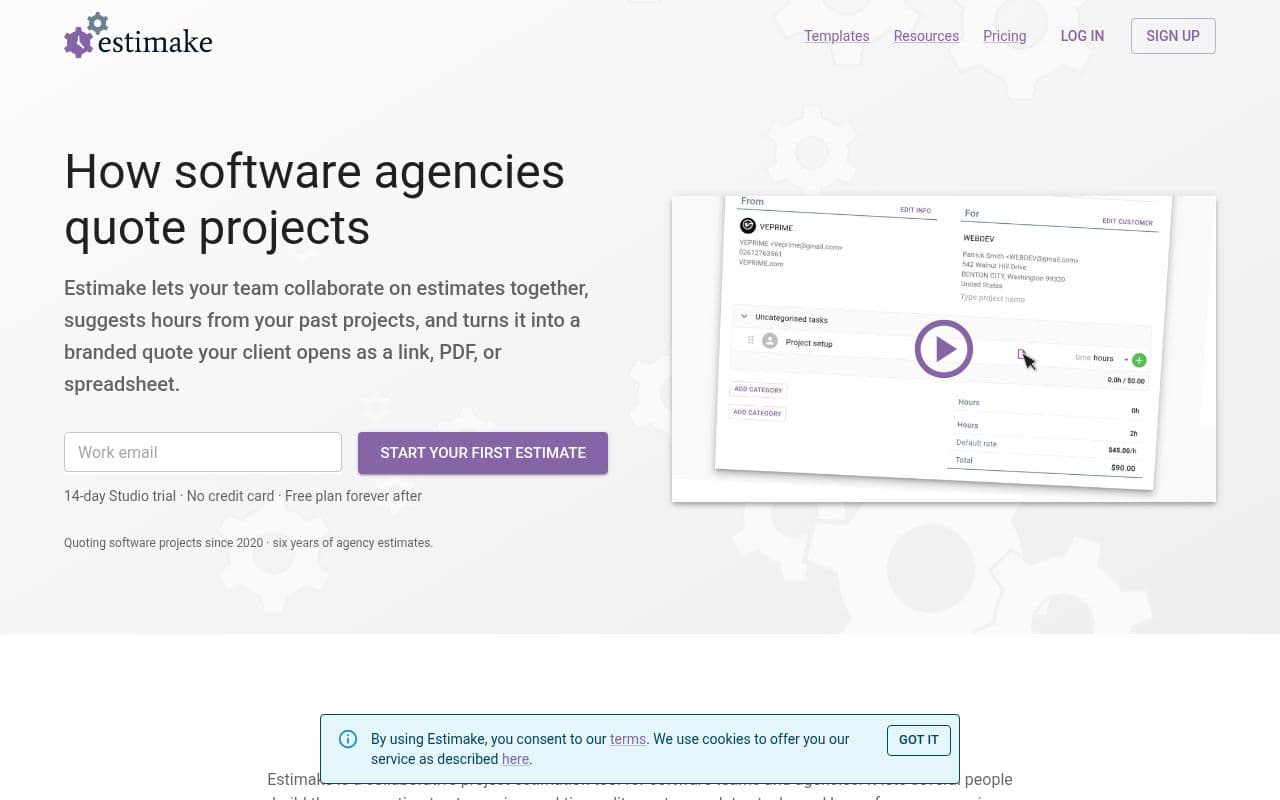
Task: Click the Estimake gear logo
Action: pos(138,36)
